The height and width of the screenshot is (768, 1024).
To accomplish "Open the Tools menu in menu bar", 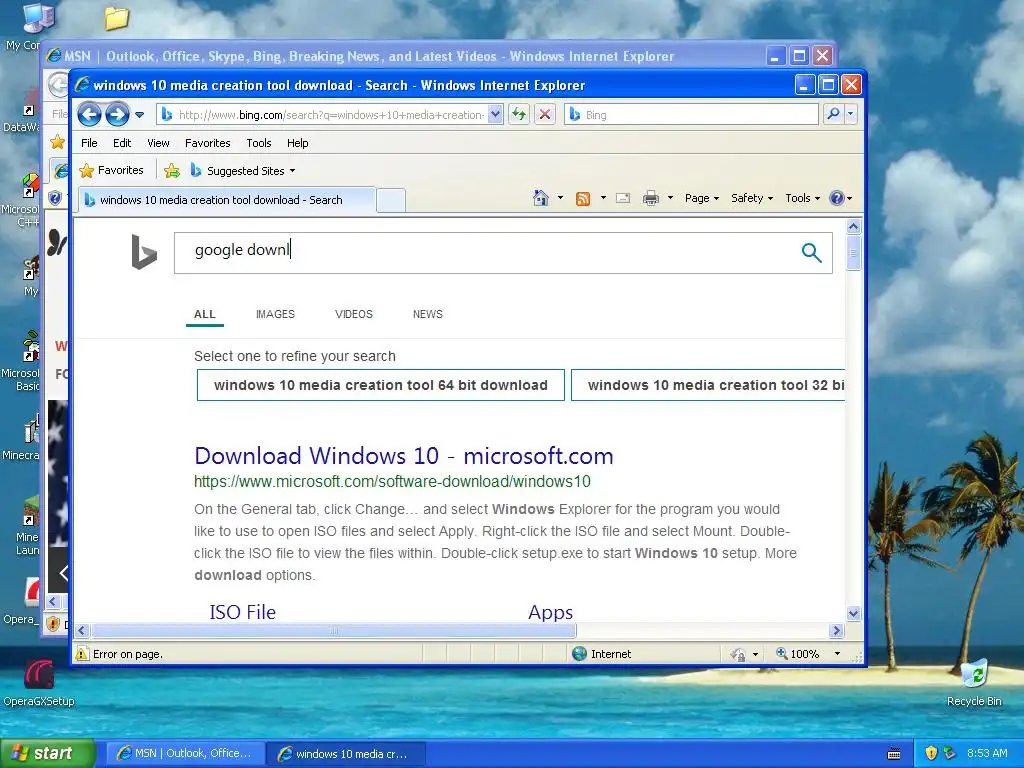I will 259,143.
